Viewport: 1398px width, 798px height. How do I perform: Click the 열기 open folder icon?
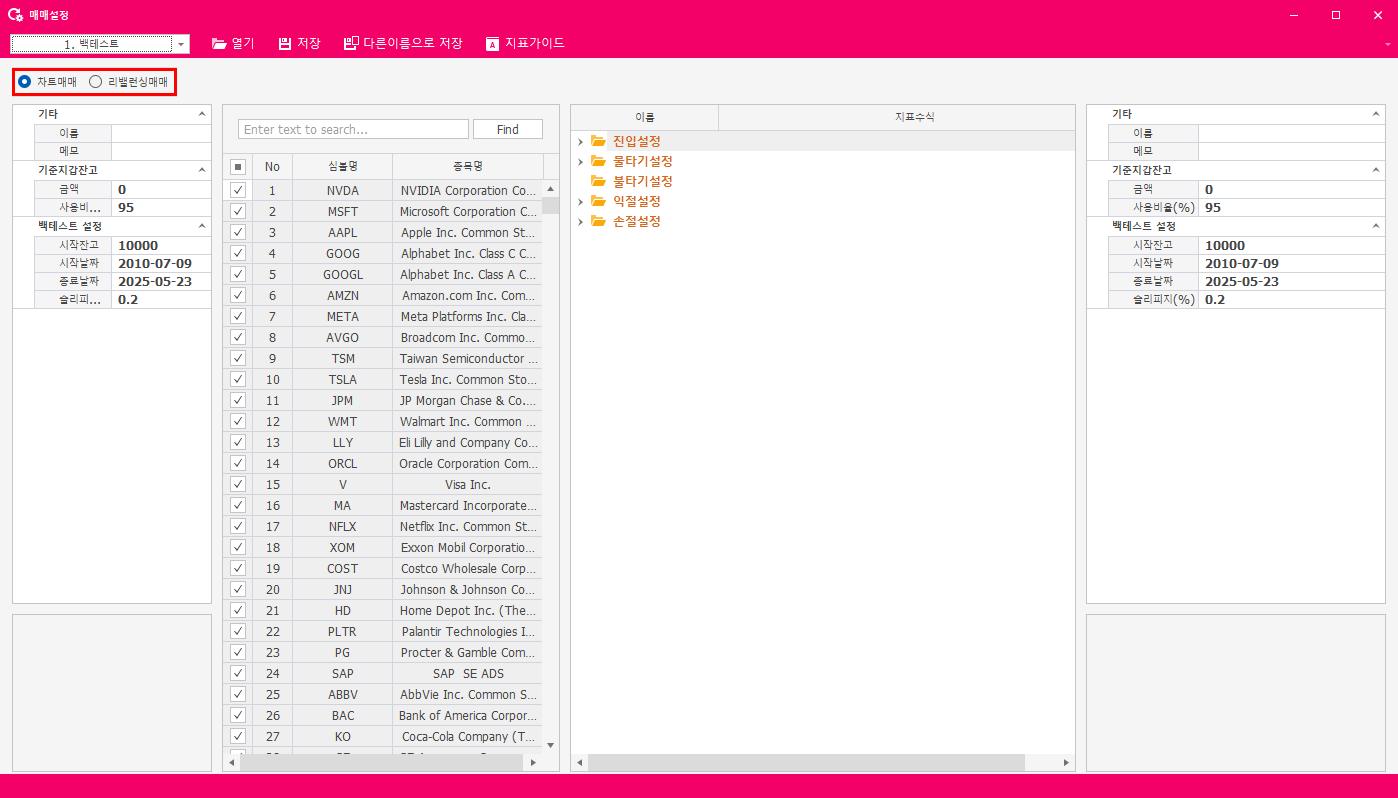coord(219,44)
